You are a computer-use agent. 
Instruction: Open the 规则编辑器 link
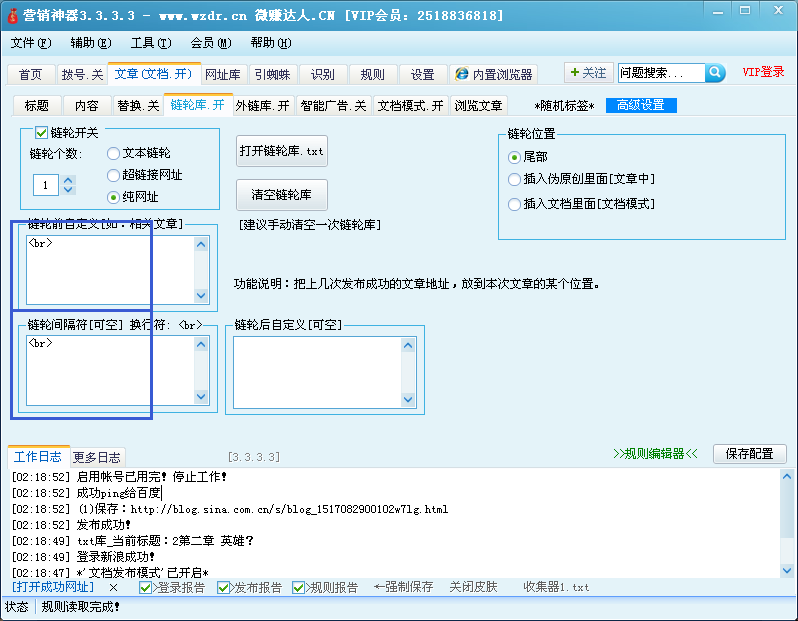pos(655,453)
